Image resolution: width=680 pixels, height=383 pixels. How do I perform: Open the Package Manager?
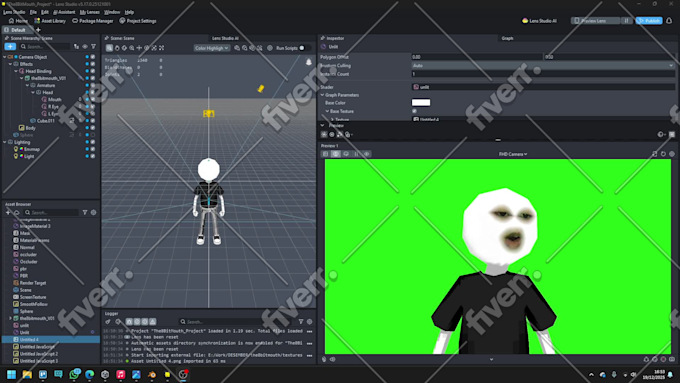tap(92, 20)
